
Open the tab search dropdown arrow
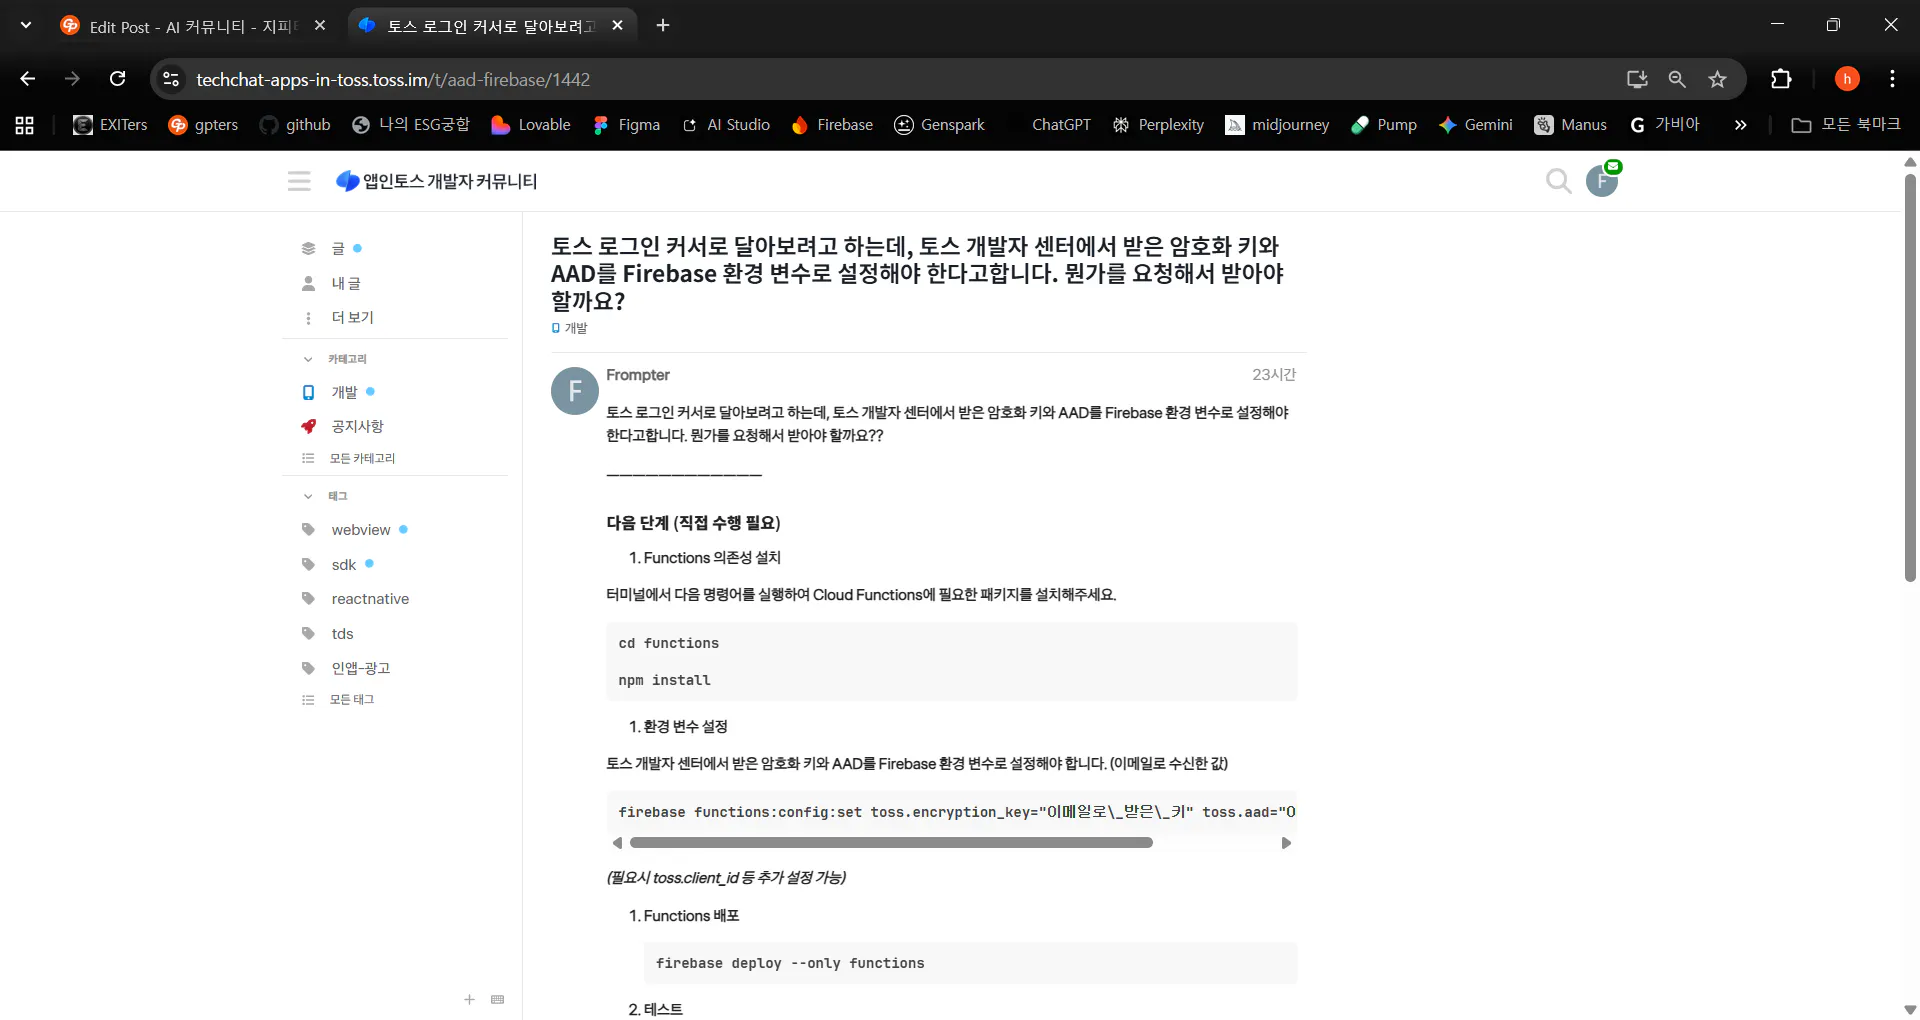click(26, 25)
